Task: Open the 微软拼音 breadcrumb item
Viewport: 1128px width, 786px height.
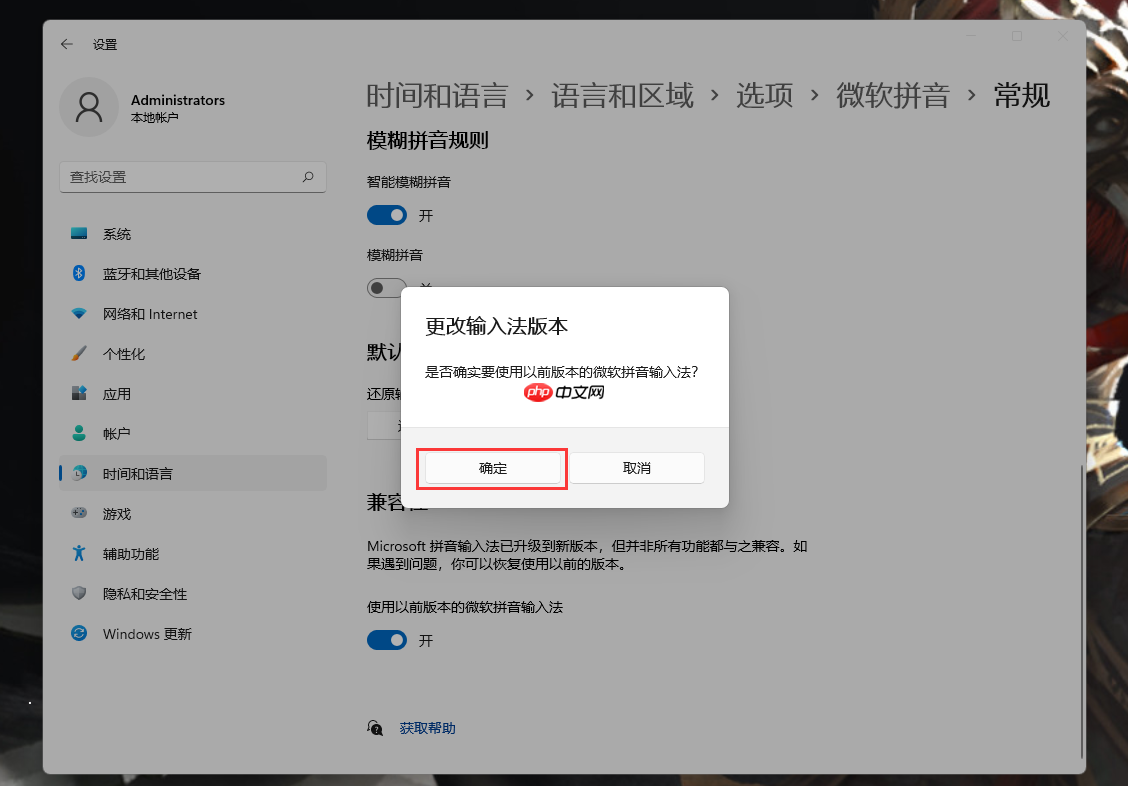Action: 893,95
